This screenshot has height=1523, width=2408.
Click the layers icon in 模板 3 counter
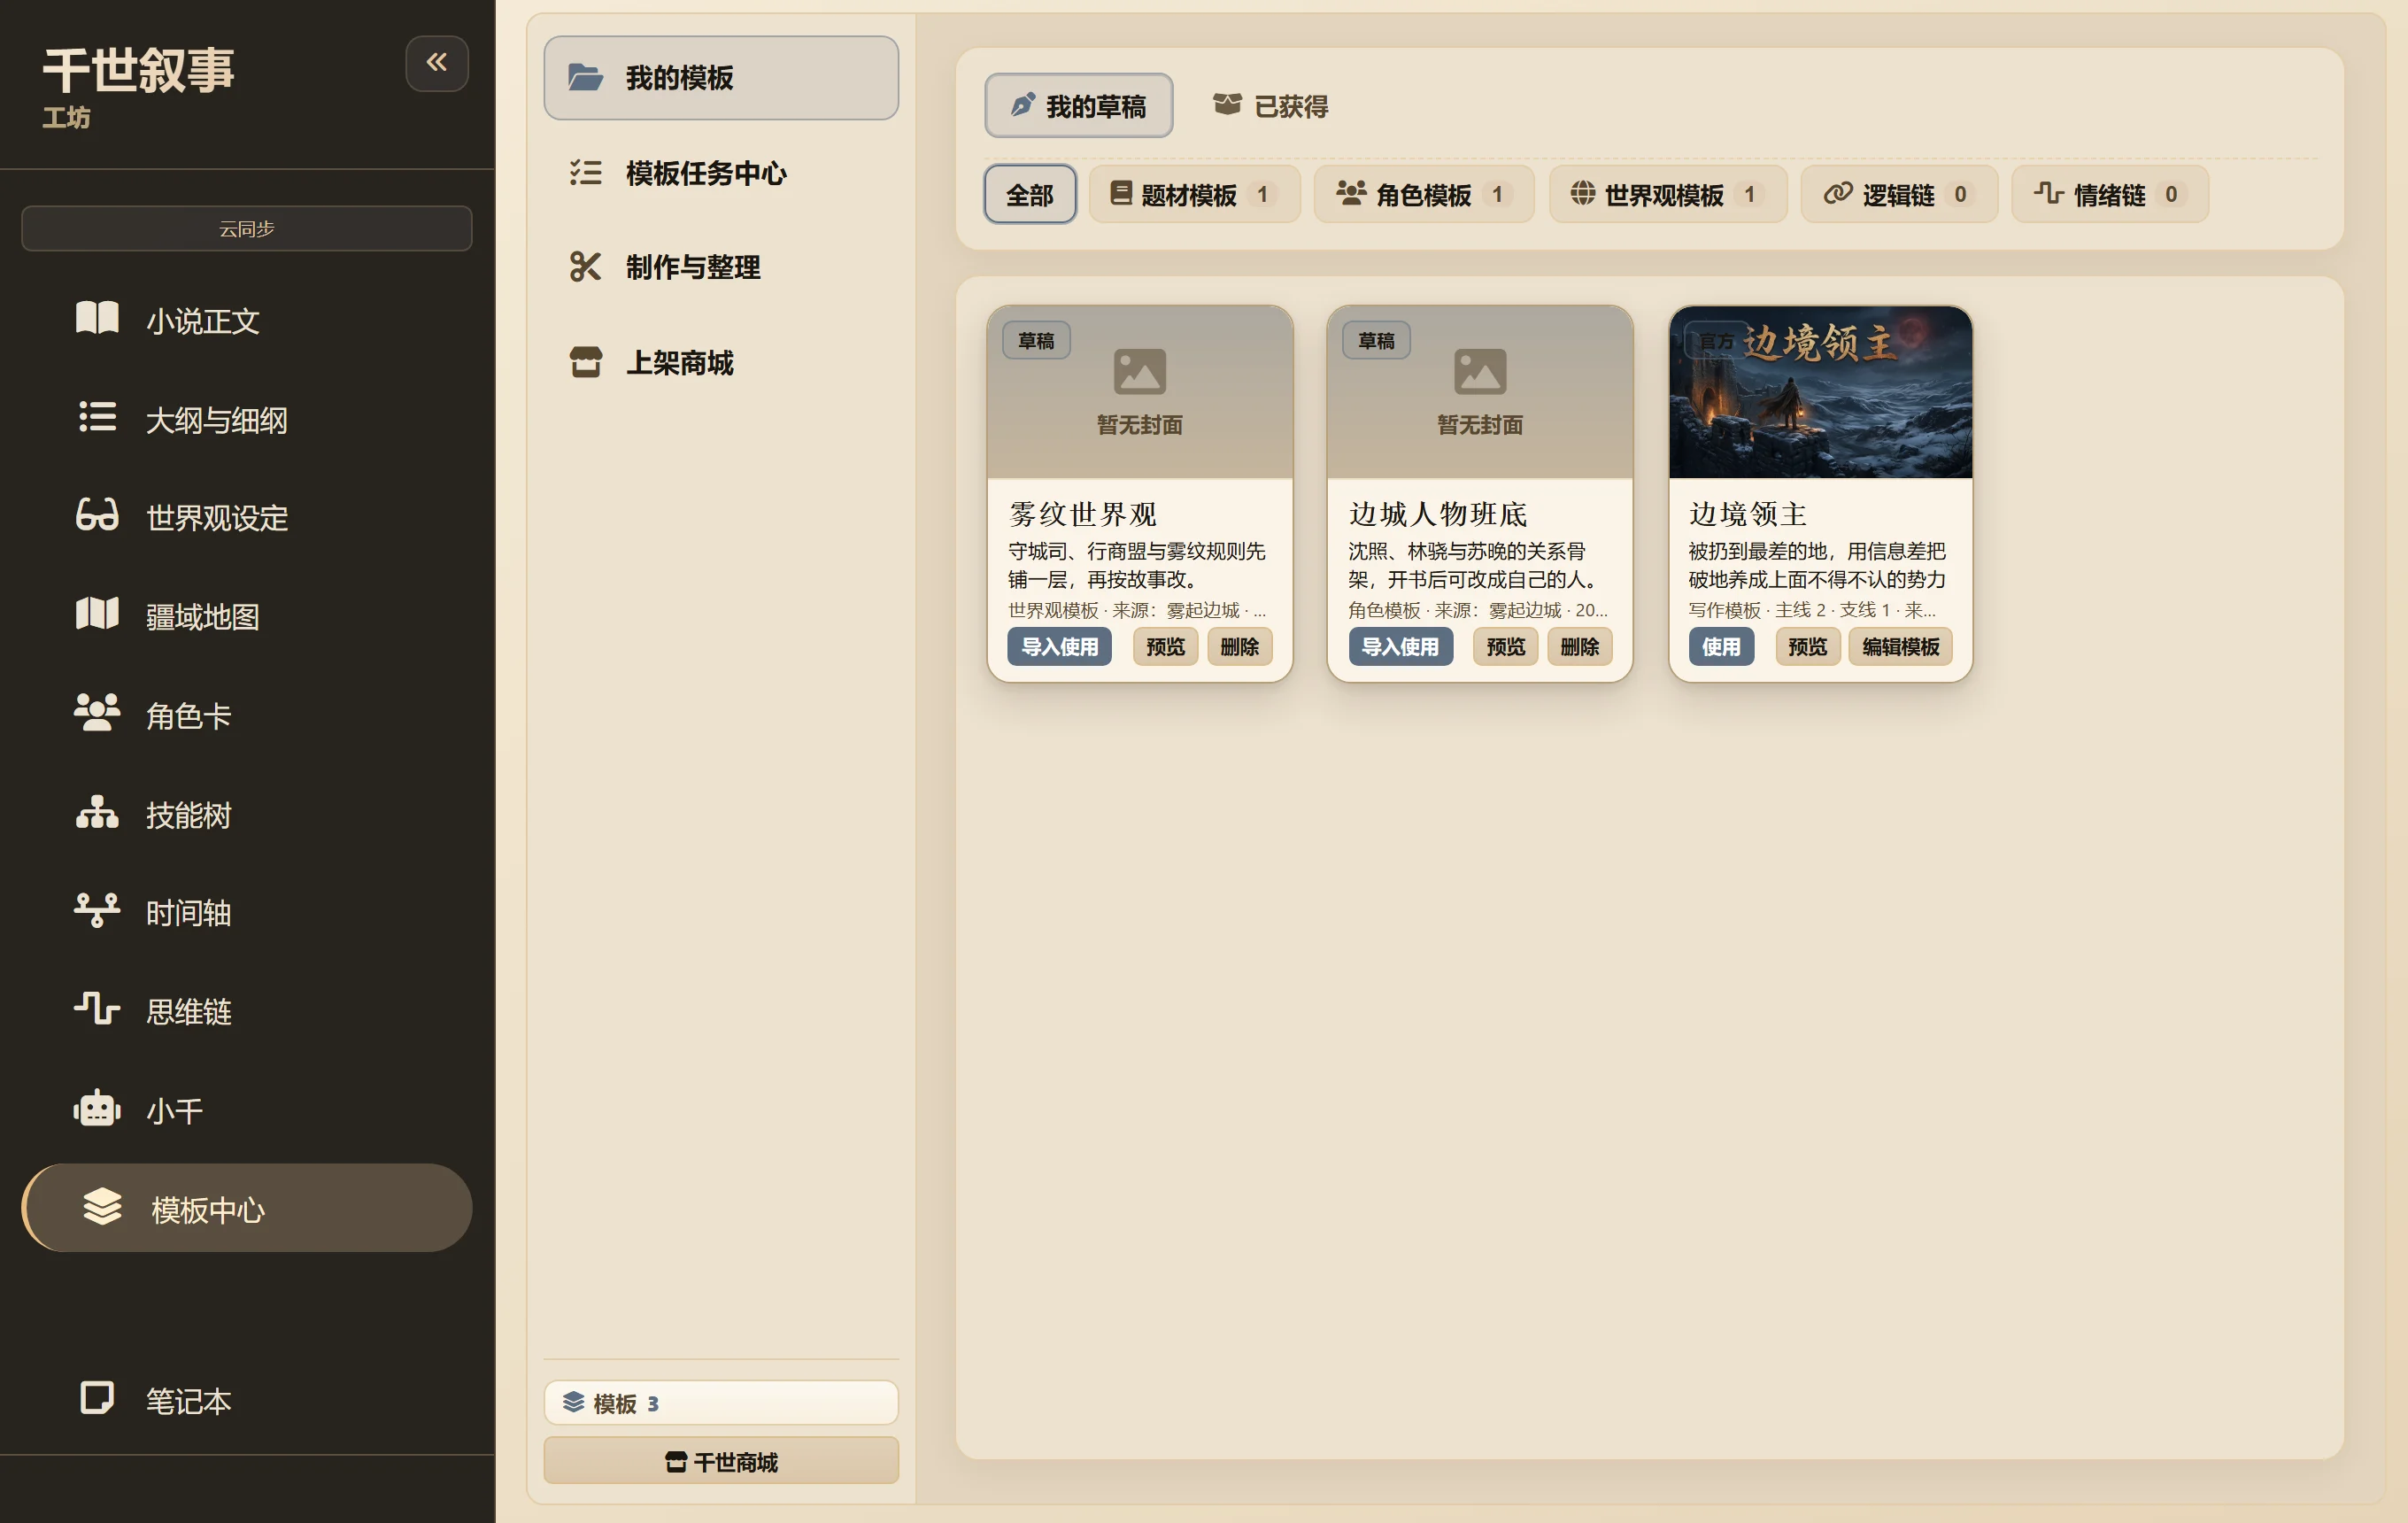pyautogui.click(x=573, y=1402)
